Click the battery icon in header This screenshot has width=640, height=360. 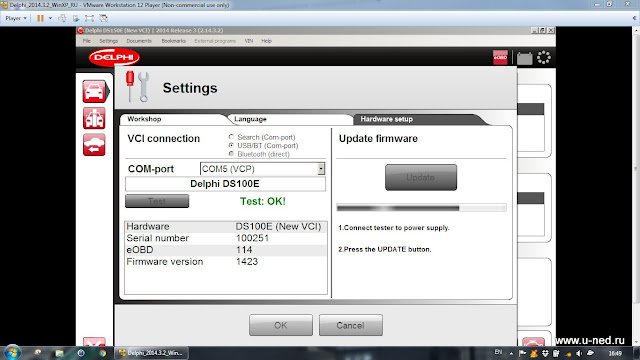524,58
